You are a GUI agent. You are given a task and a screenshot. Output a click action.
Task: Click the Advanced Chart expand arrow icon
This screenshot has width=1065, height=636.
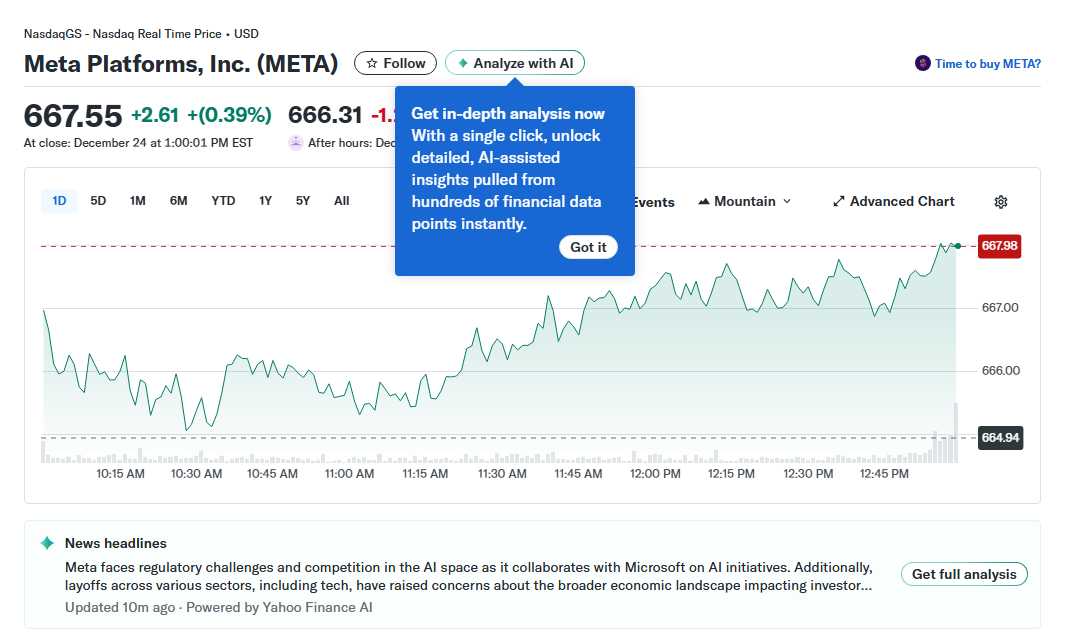coord(838,201)
